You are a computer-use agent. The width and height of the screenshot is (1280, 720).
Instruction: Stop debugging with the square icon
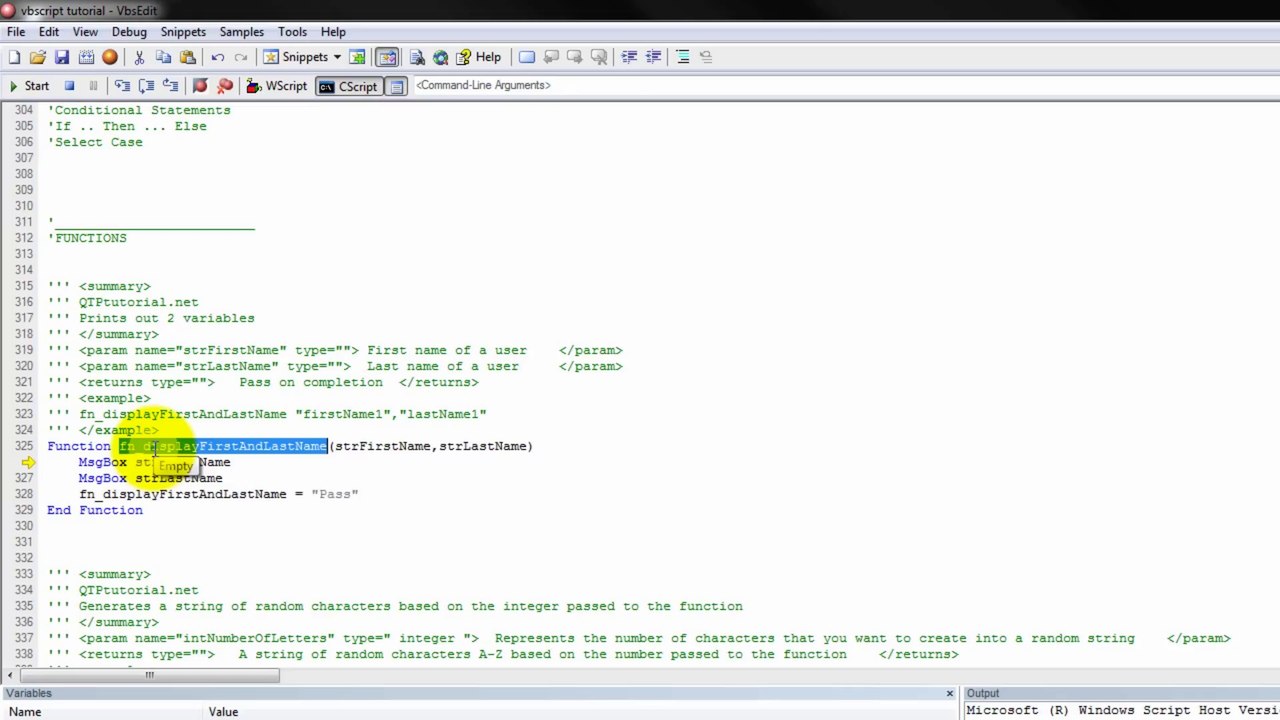69,86
